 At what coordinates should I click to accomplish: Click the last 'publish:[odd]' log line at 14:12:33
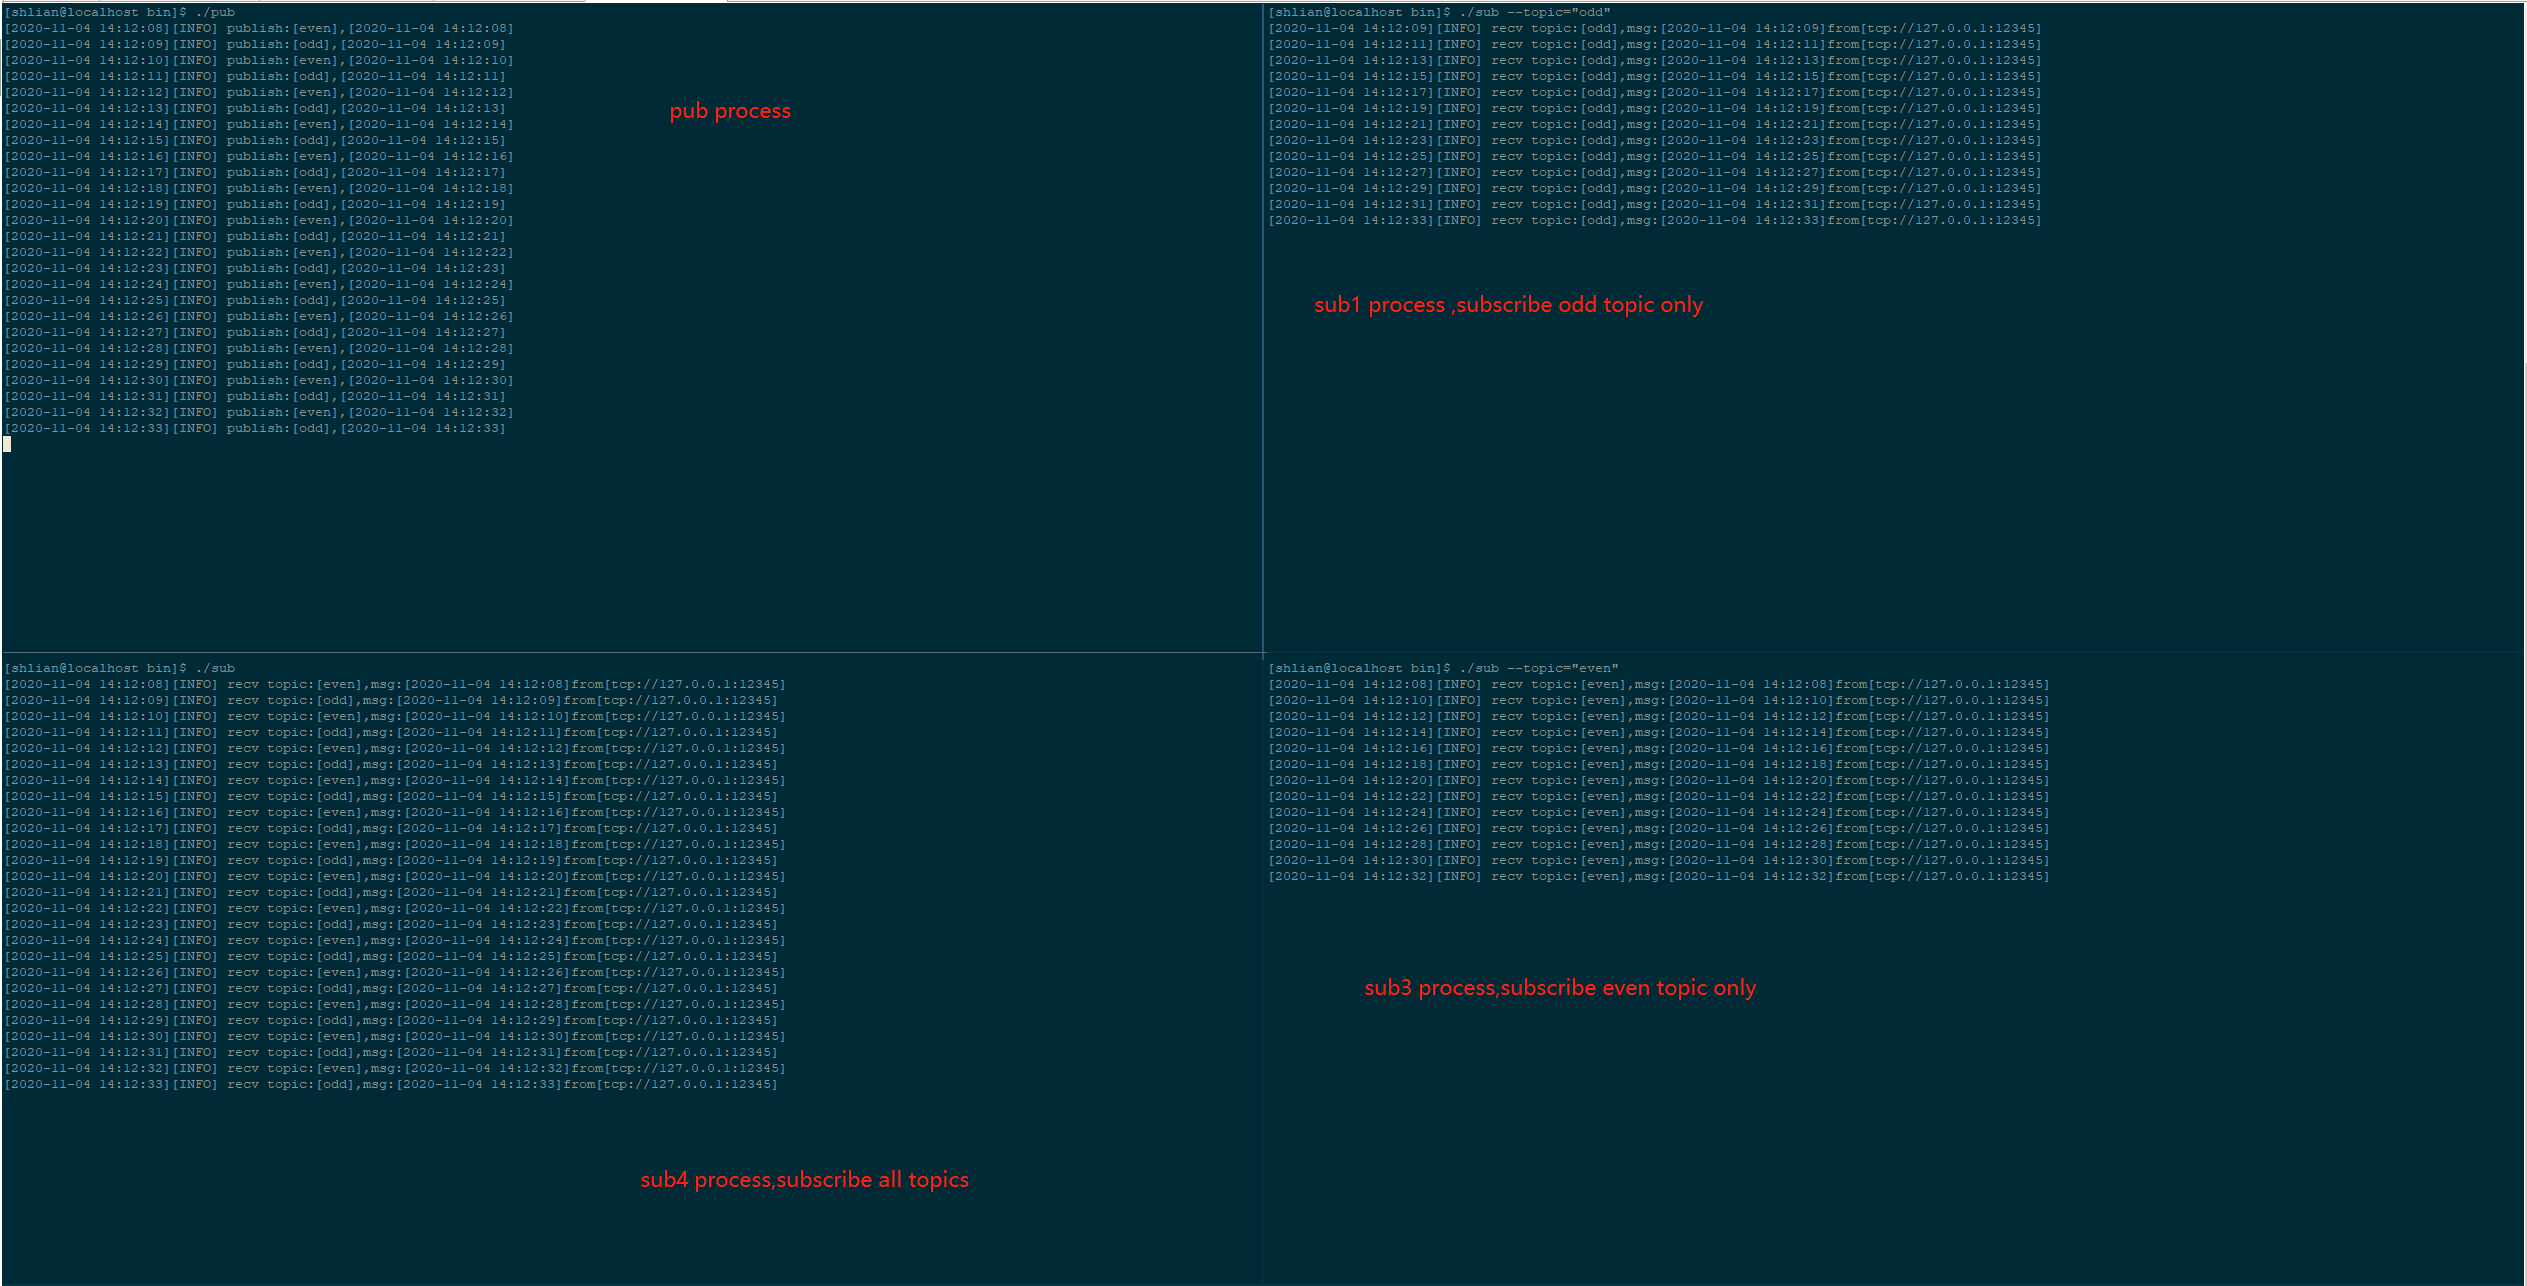click(x=255, y=429)
